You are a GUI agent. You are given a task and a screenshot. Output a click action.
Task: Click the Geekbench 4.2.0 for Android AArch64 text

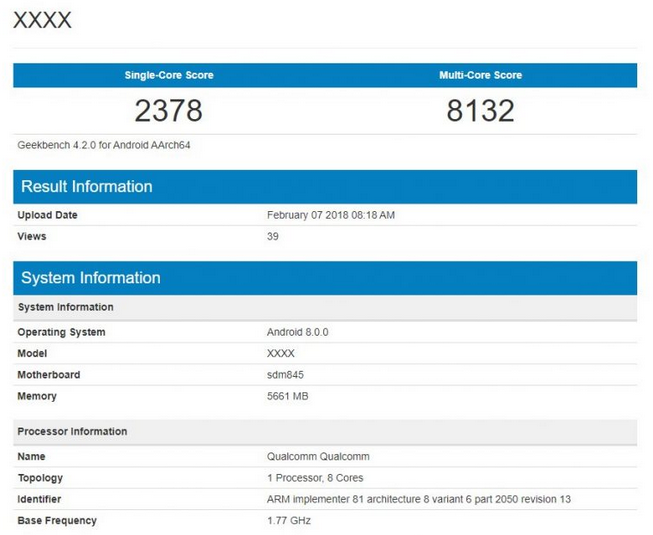(104, 145)
